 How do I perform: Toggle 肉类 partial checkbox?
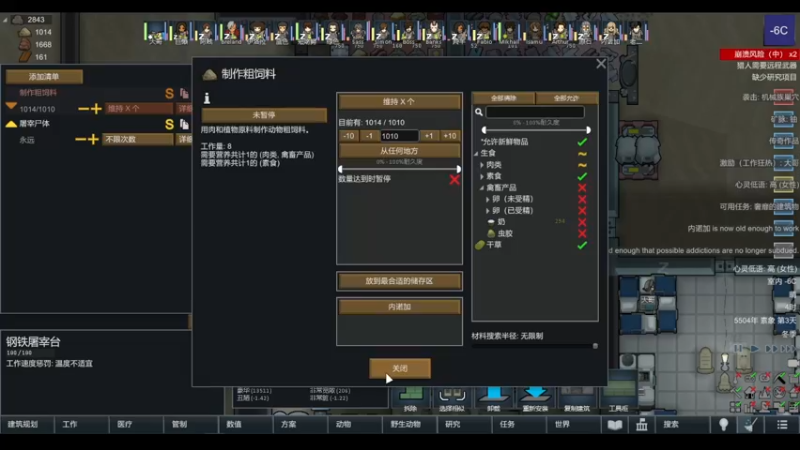point(582,165)
